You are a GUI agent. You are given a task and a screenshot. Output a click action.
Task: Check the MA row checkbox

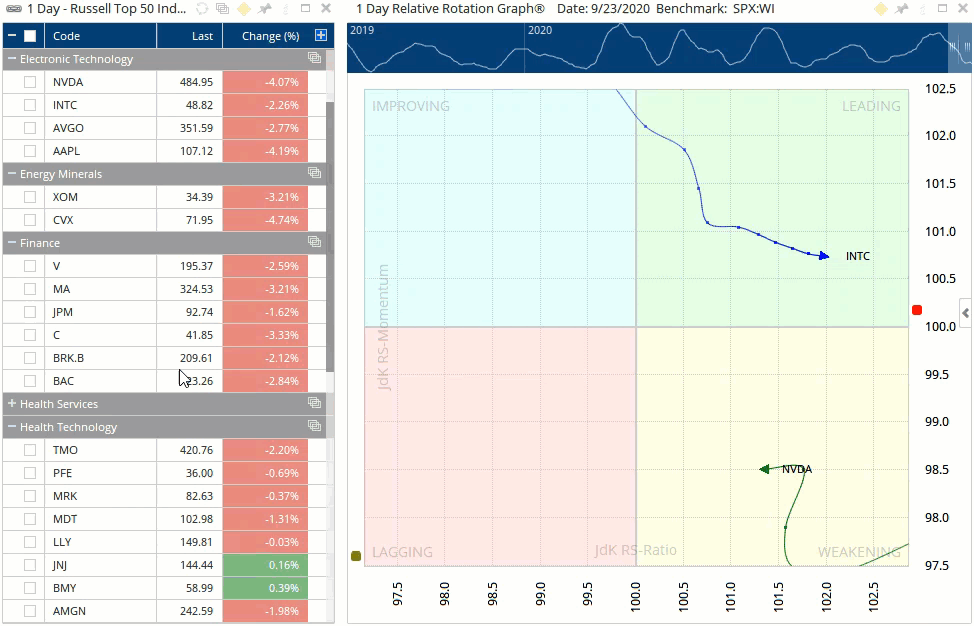[x=30, y=289]
